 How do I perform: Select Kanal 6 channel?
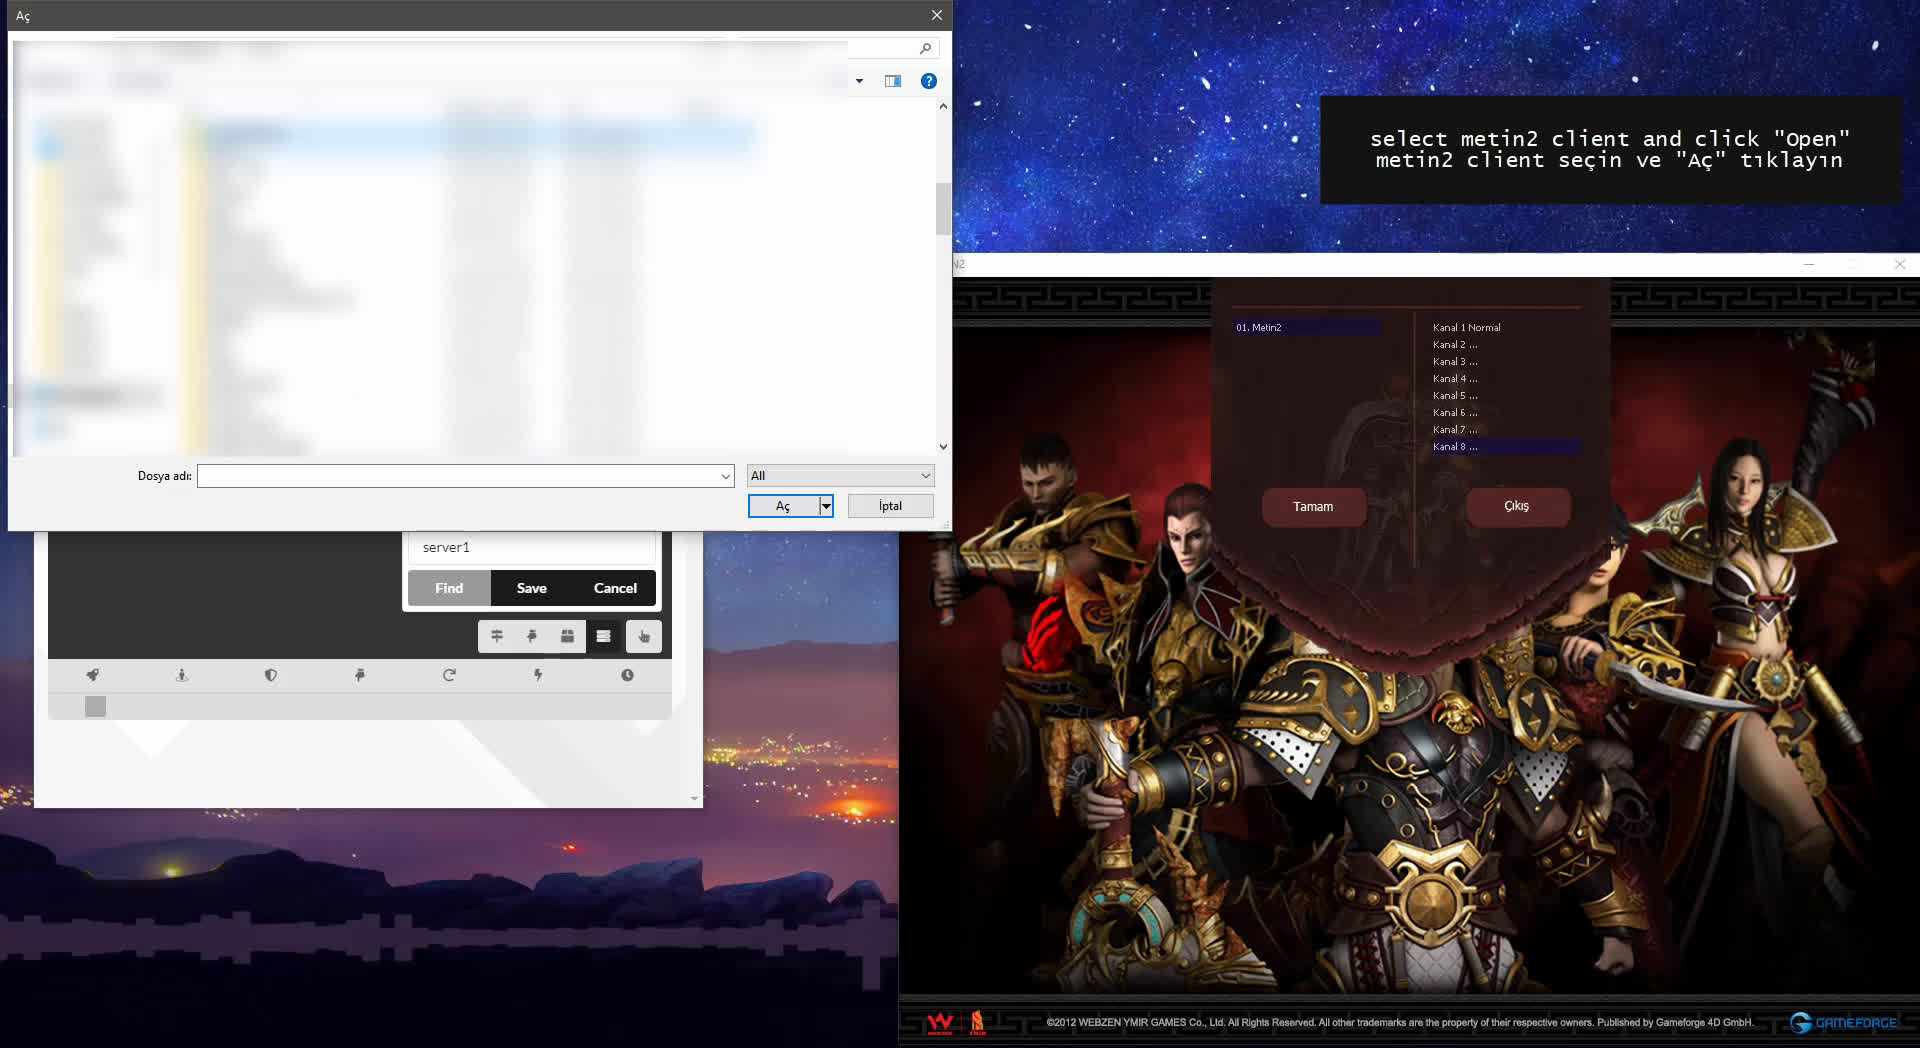[1506, 412]
